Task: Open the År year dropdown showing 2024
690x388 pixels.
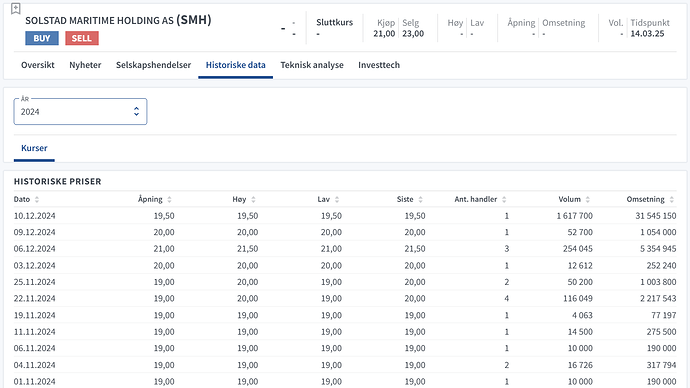Action: [x=80, y=112]
